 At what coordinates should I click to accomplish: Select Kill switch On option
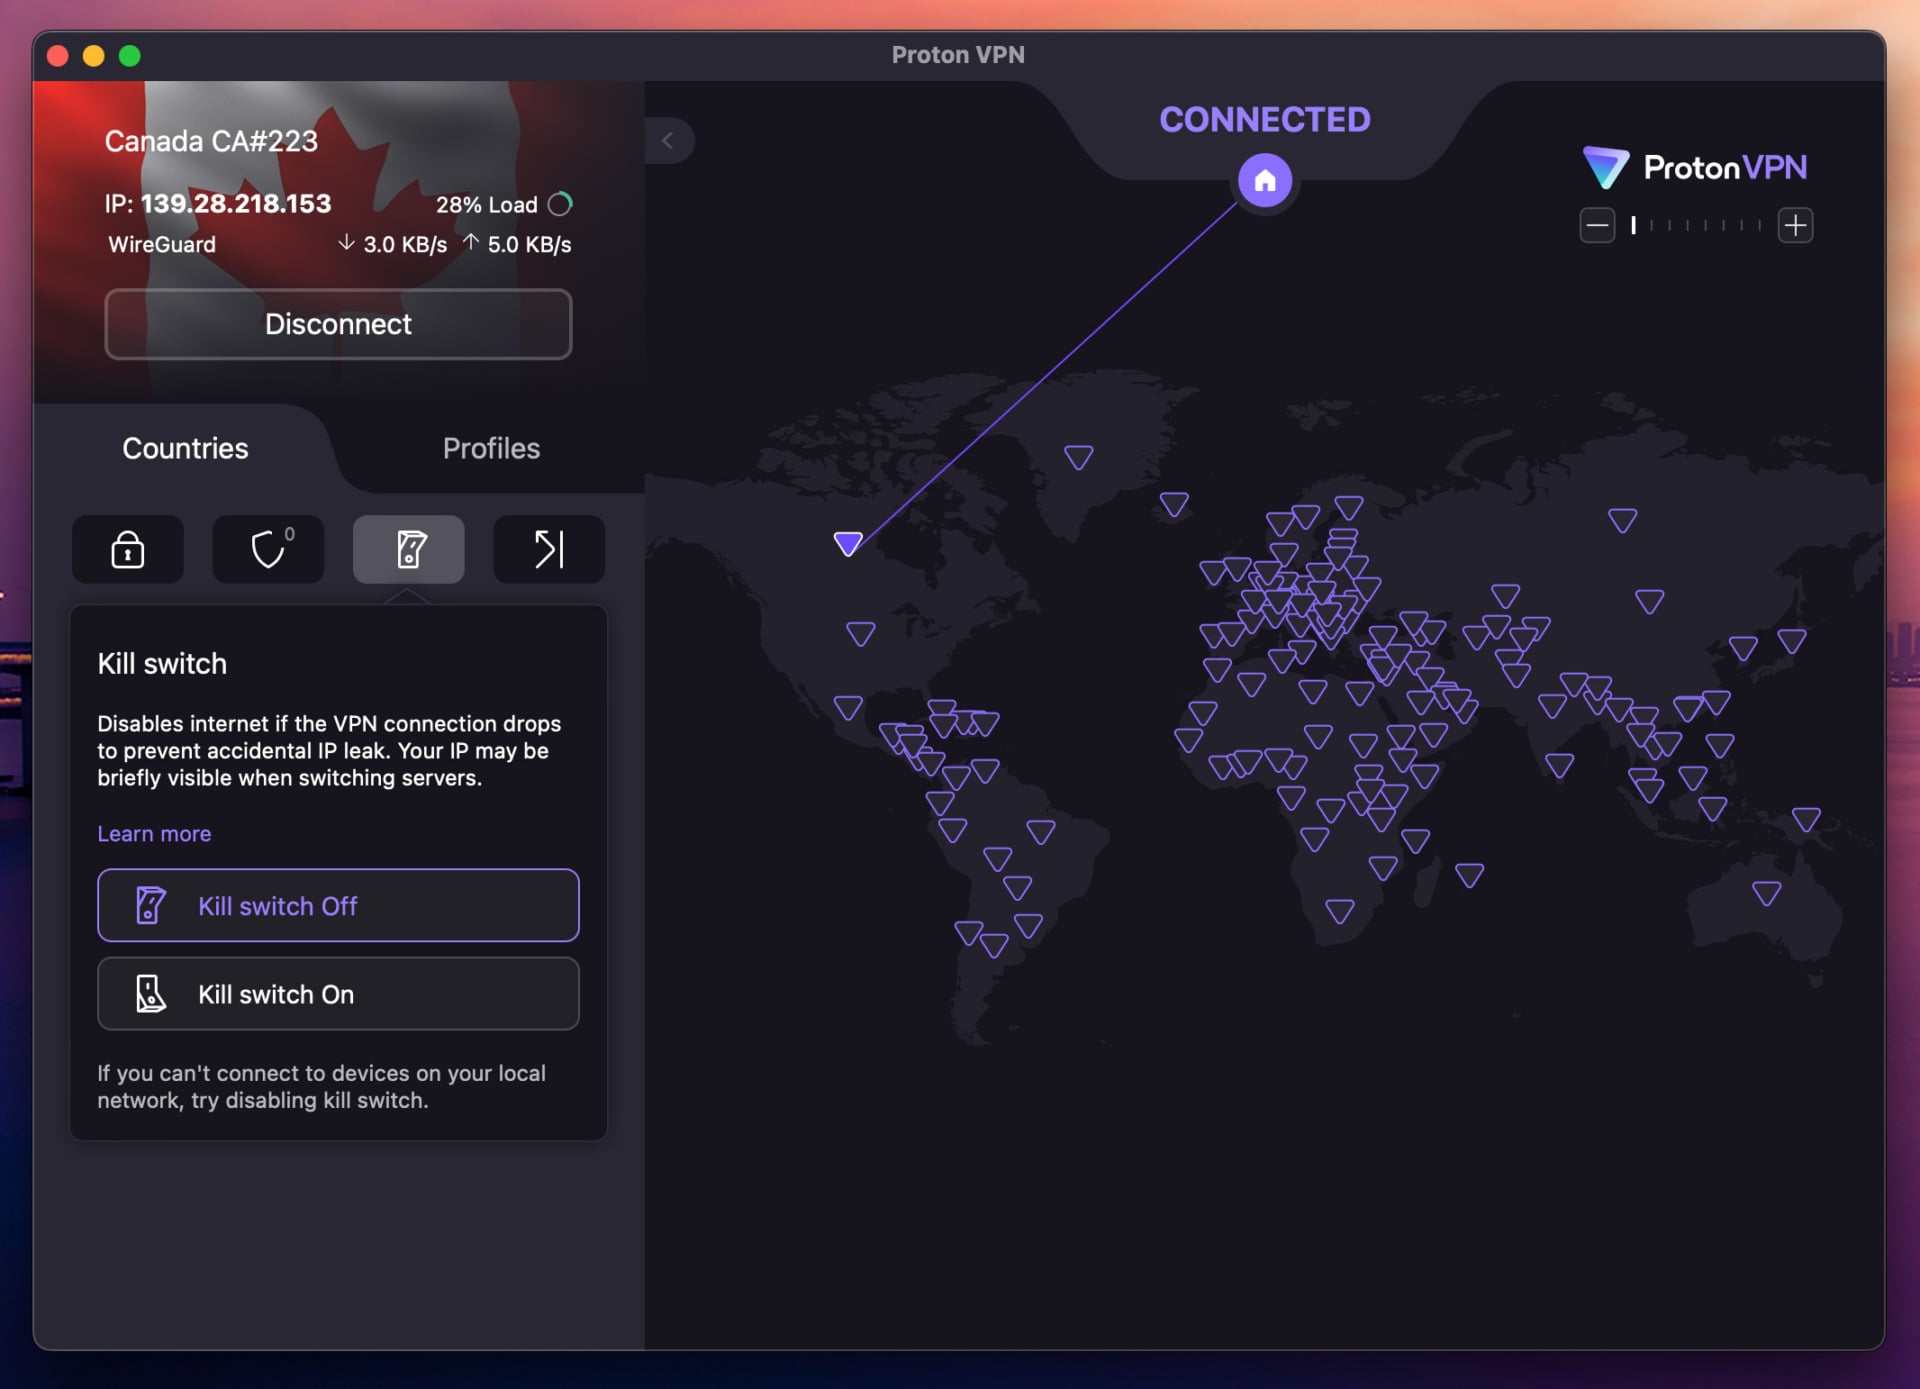(x=338, y=994)
